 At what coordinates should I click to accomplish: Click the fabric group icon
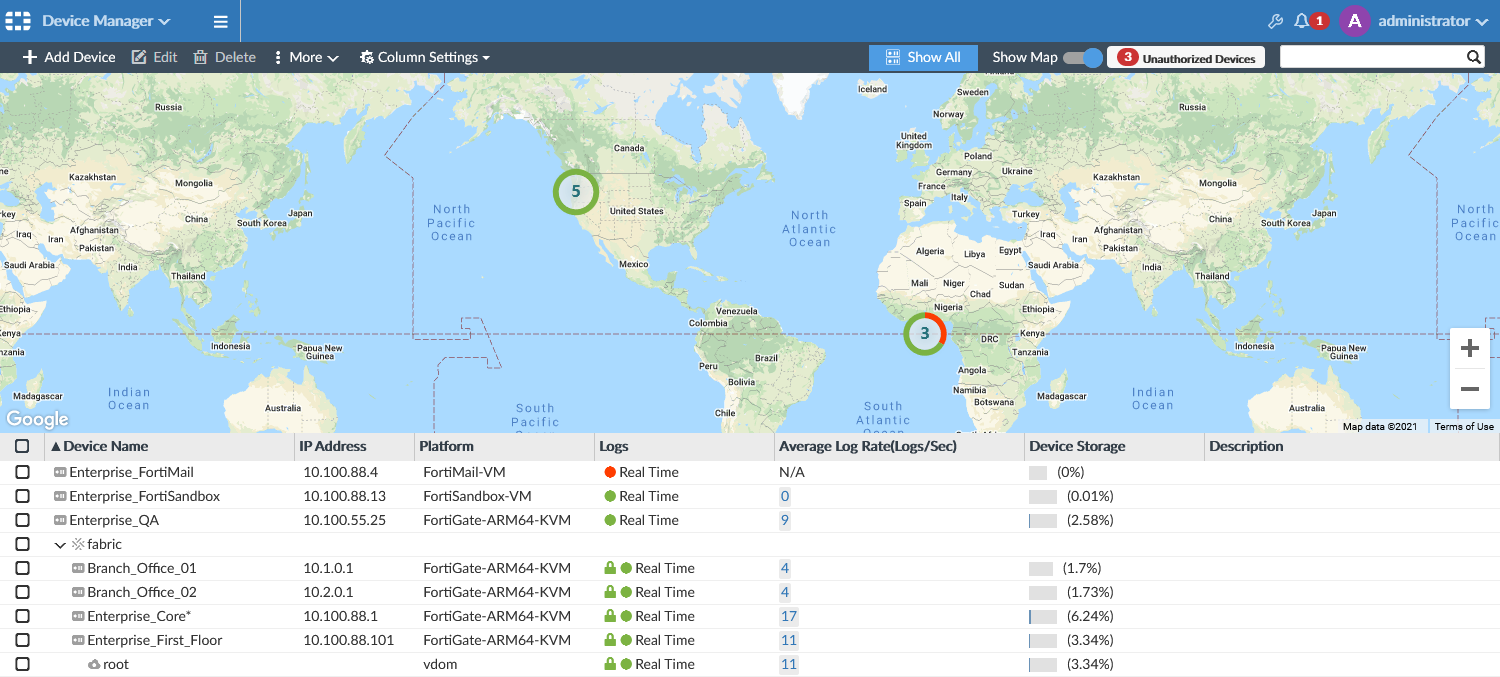coord(78,544)
